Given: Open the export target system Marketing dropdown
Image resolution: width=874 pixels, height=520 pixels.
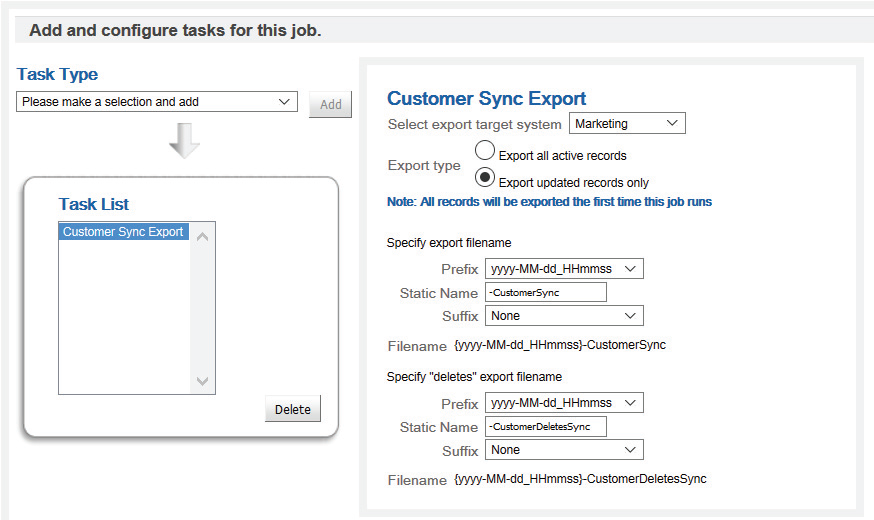Looking at the screenshot, I should (x=627, y=123).
